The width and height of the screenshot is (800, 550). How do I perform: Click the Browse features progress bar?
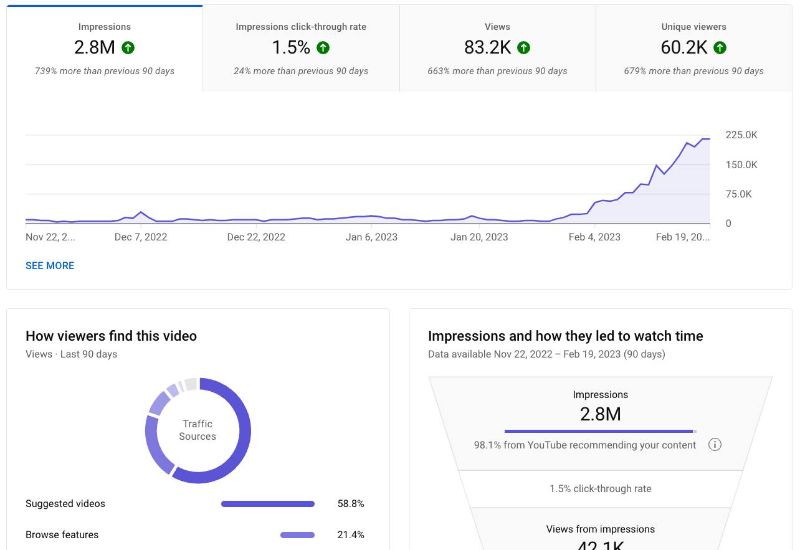click(297, 535)
